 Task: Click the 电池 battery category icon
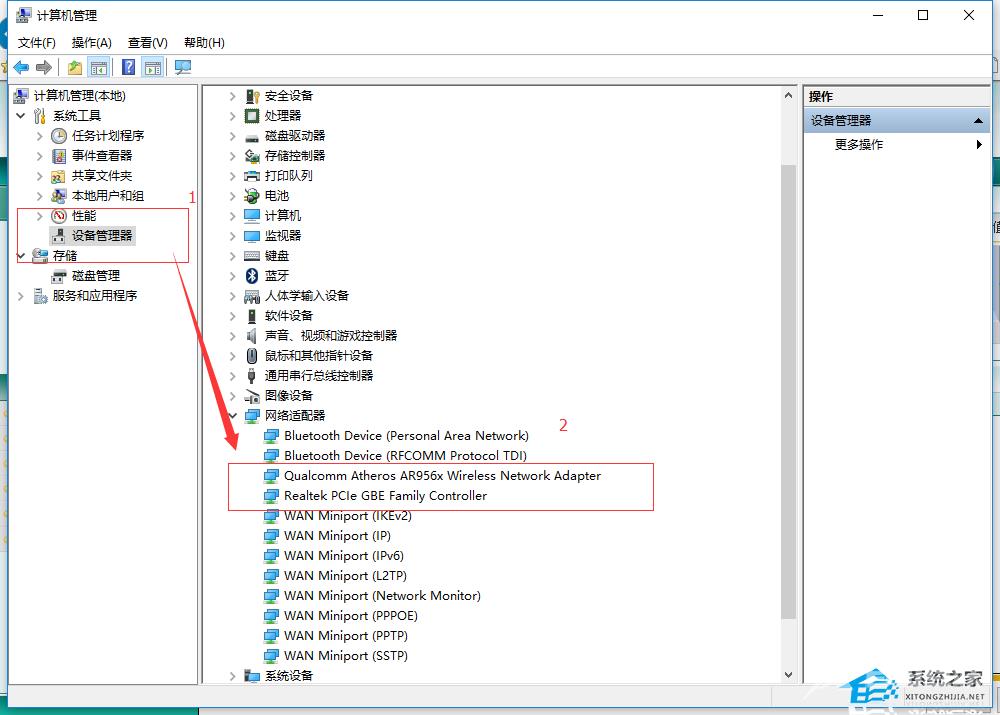[252, 195]
